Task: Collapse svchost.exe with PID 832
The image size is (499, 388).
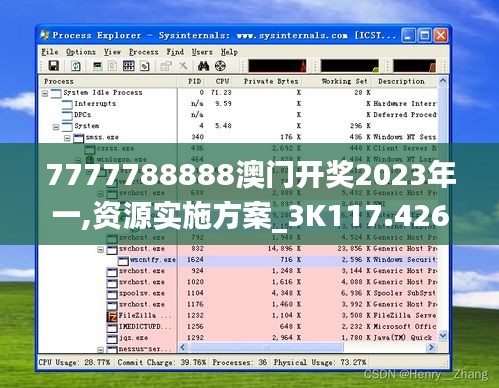Action: pos(100,250)
